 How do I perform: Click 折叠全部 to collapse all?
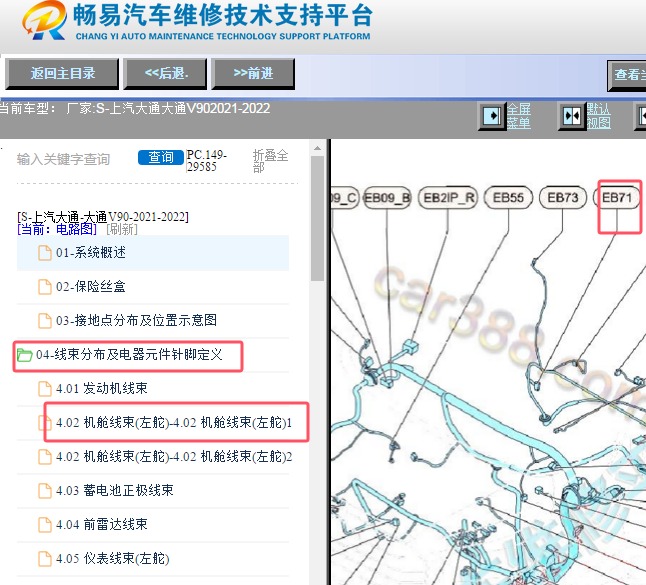[270, 161]
